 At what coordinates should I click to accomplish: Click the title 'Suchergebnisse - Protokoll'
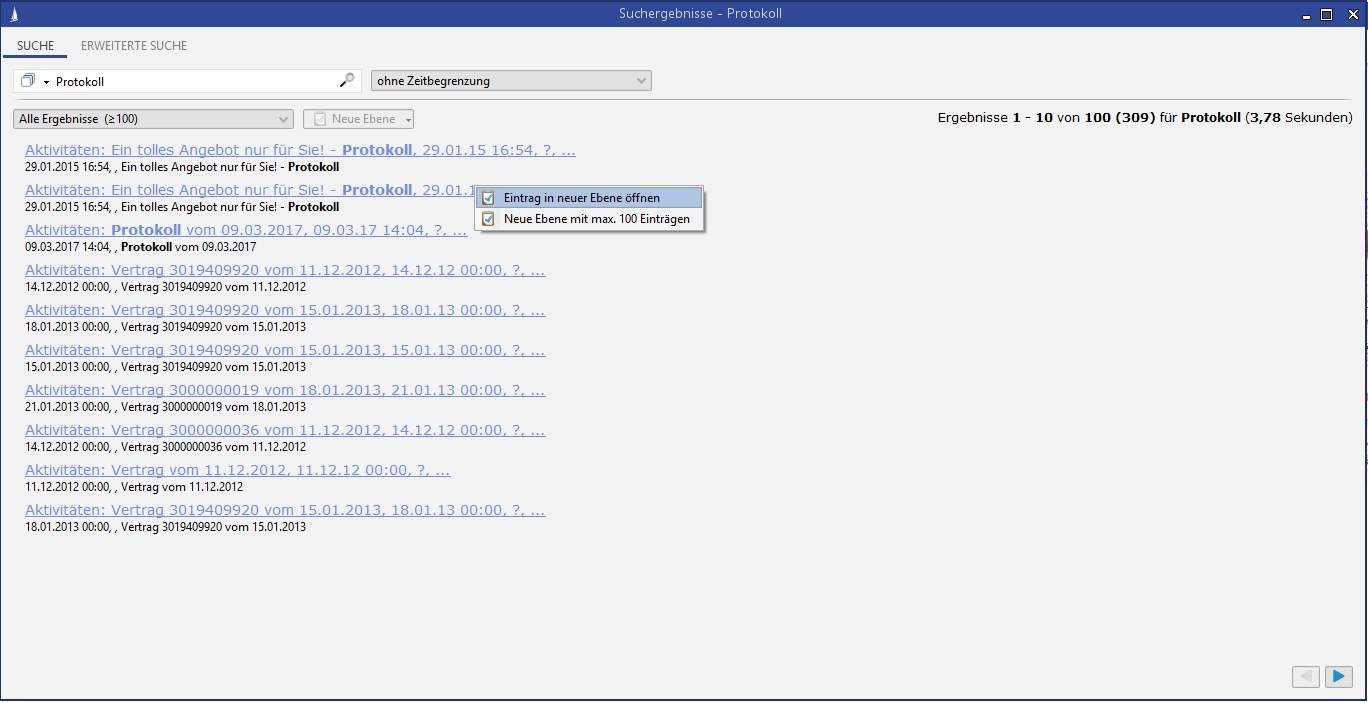(700, 14)
